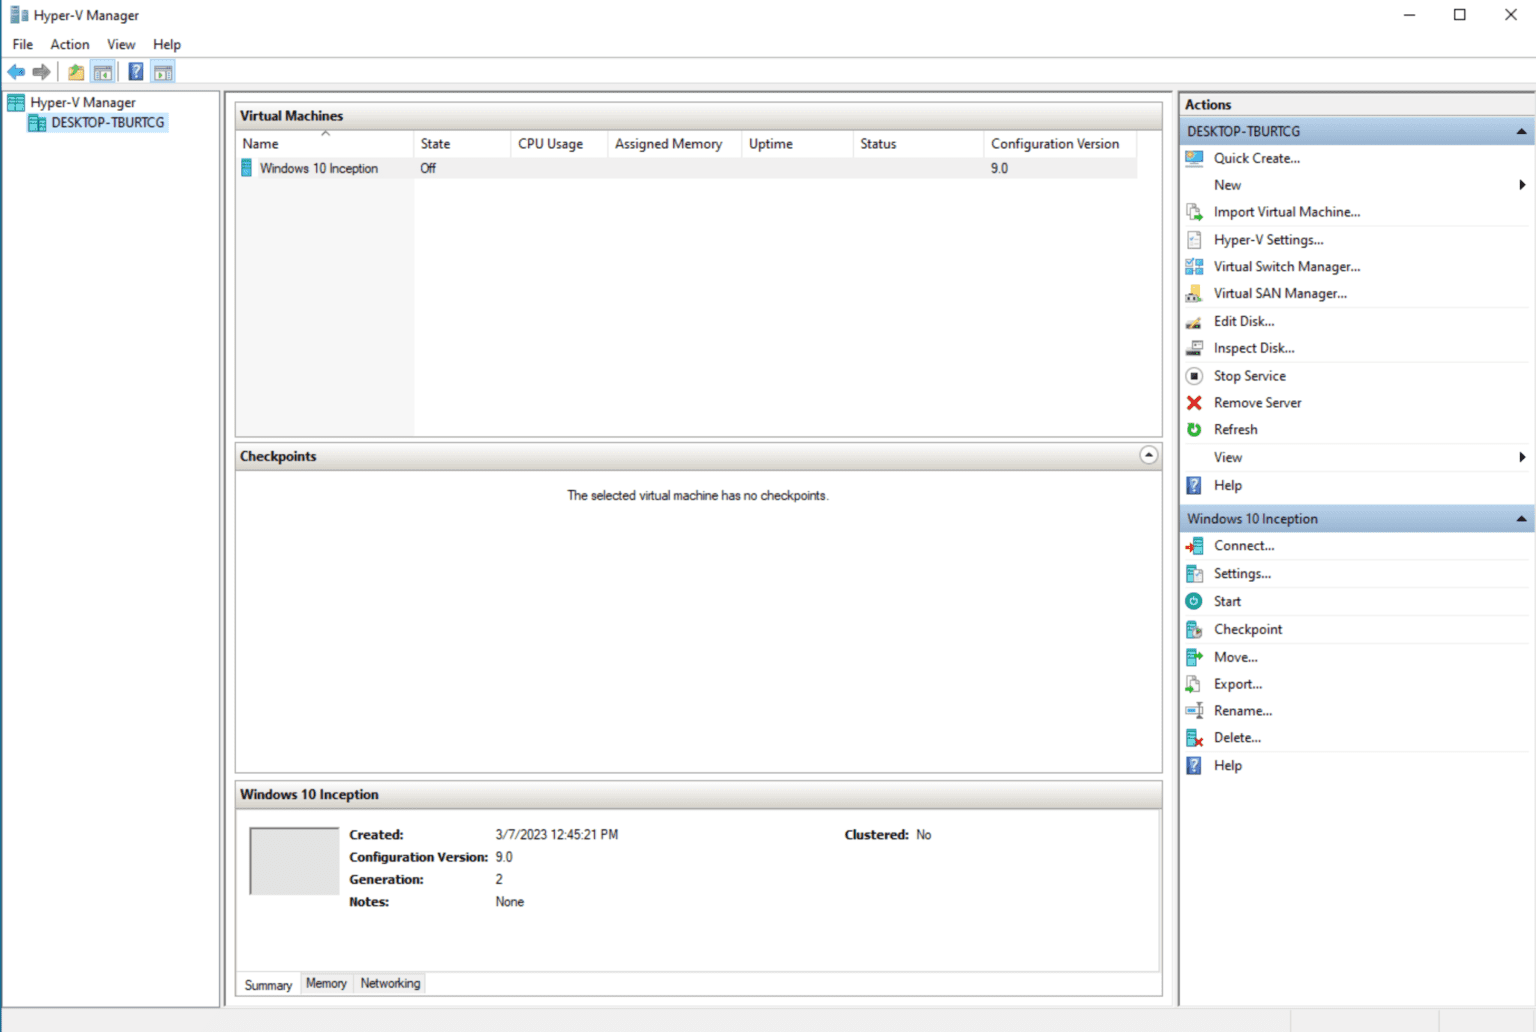Image resolution: width=1536 pixels, height=1032 pixels.
Task: Sort virtual machines by the Name column
Action: tap(259, 143)
